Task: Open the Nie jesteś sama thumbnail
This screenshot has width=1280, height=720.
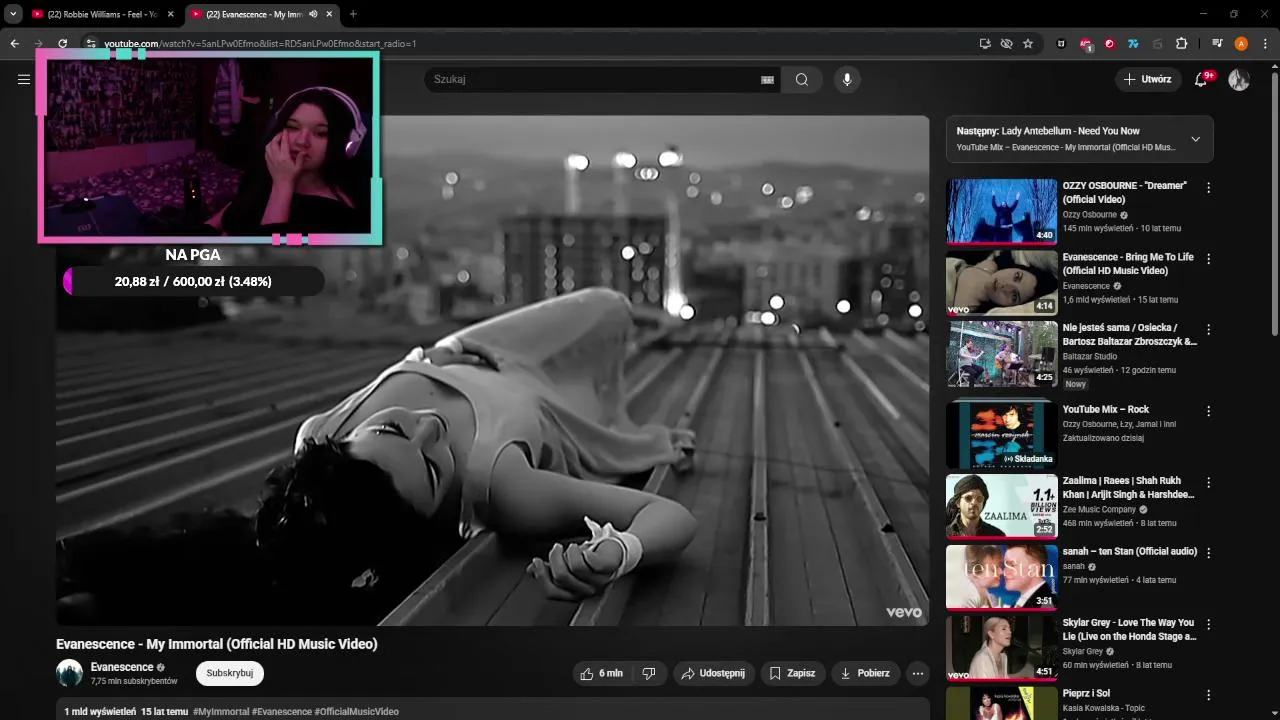Action: click(x=1001, y=353)
